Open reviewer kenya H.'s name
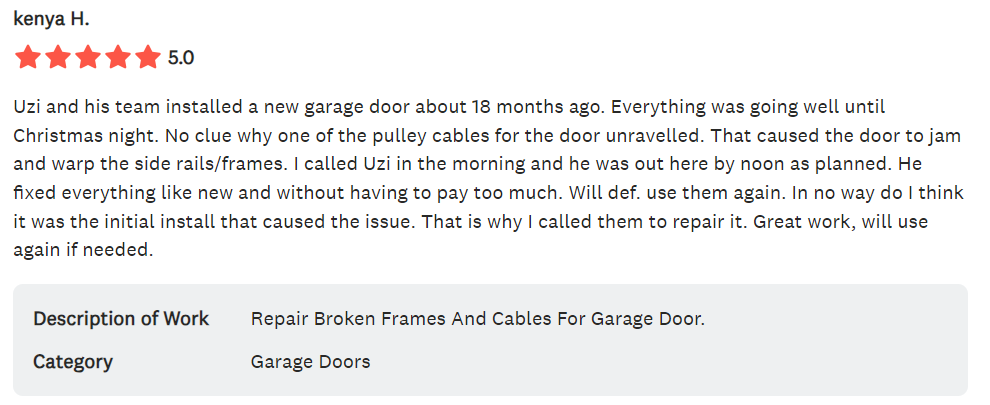Screen dimensions: 990x405 (51, 19)
